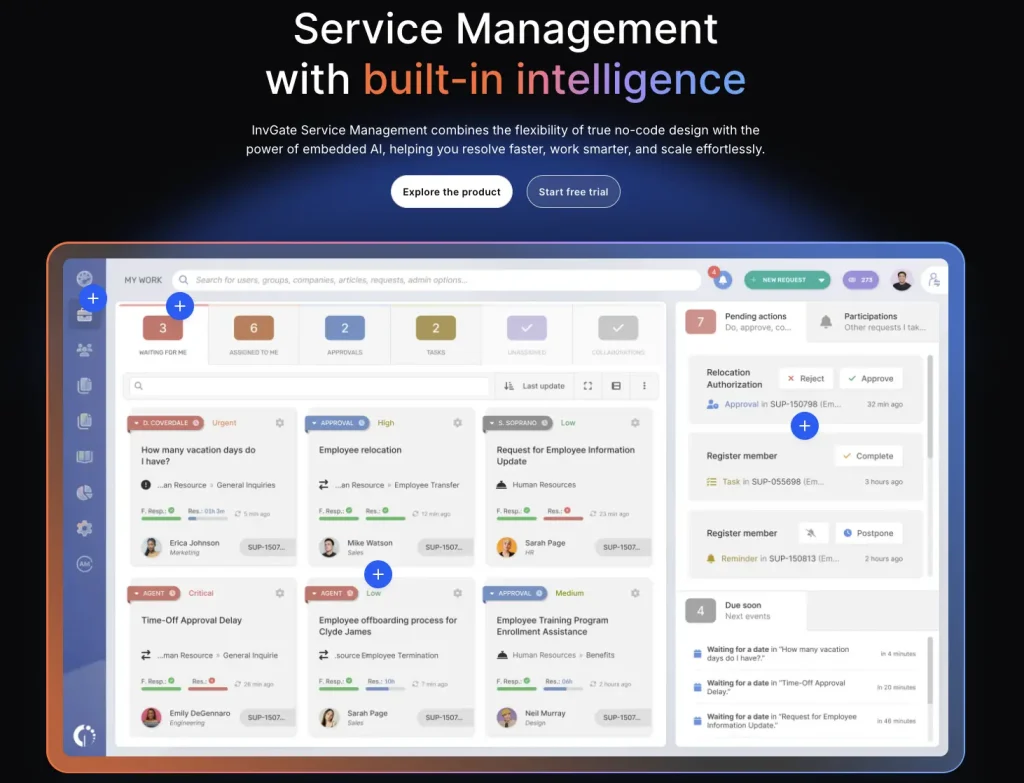The image size is (1024, 783).
Task: Click the blue plus hotspot over the sidebar
Action: (93, 298)
